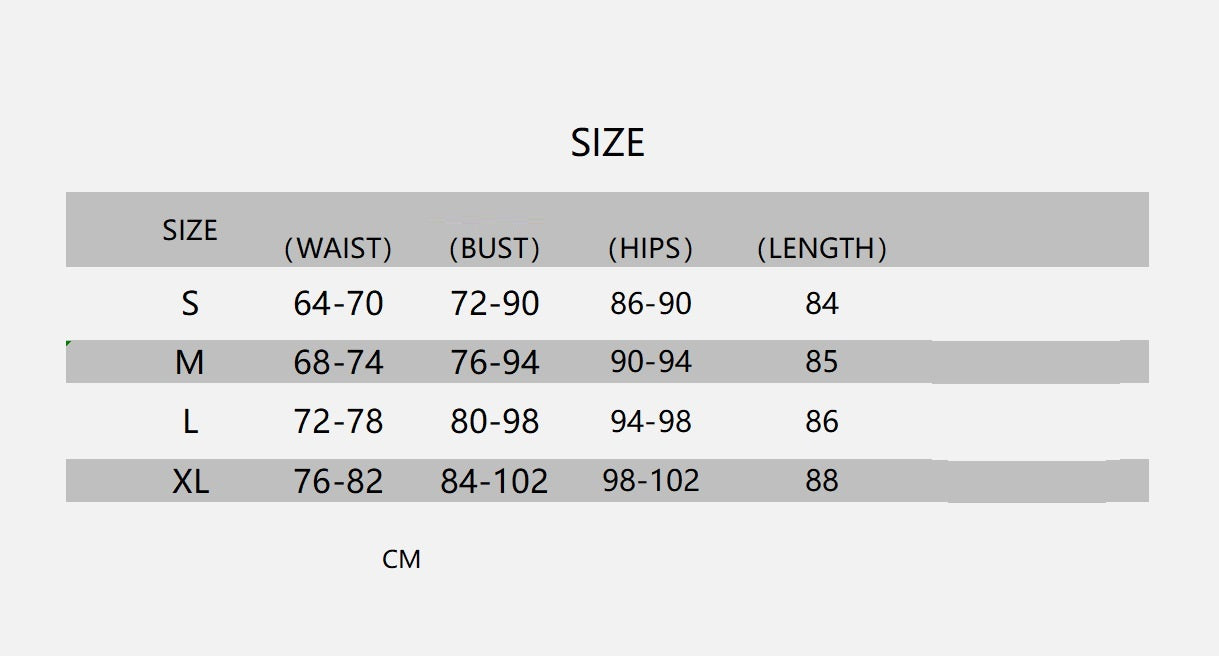Screen dimensions: 1219x656
Task: Select the LENGTH column header
Action: click(x=821, y=249)
